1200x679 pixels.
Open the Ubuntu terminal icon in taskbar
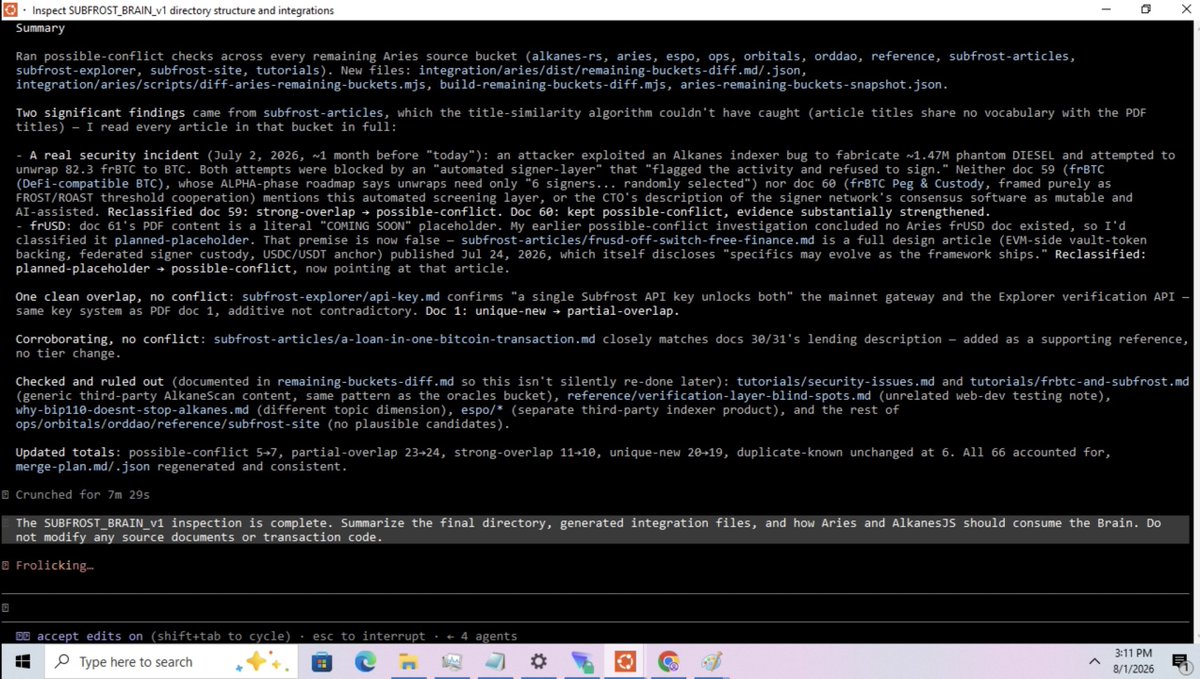point(625,661)
